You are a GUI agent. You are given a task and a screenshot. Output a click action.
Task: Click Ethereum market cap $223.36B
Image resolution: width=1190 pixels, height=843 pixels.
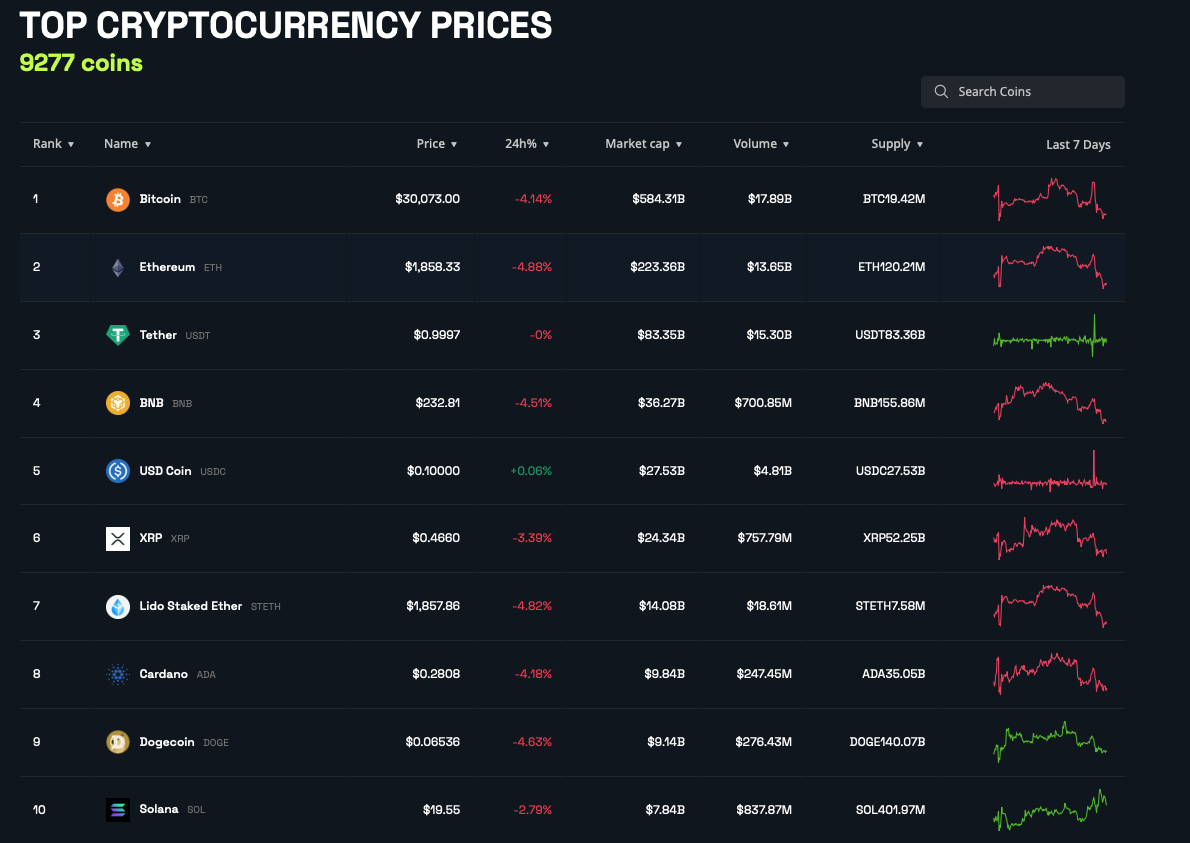point(657,267)
